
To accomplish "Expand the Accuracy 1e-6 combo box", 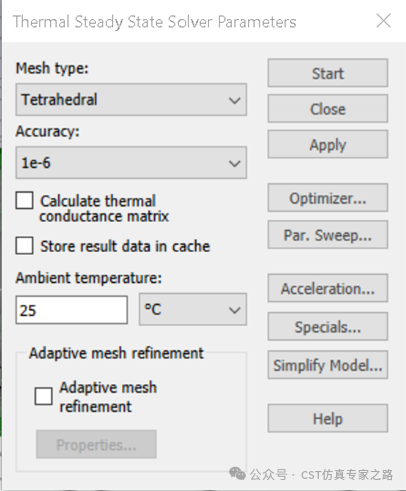I will point(131,163).
